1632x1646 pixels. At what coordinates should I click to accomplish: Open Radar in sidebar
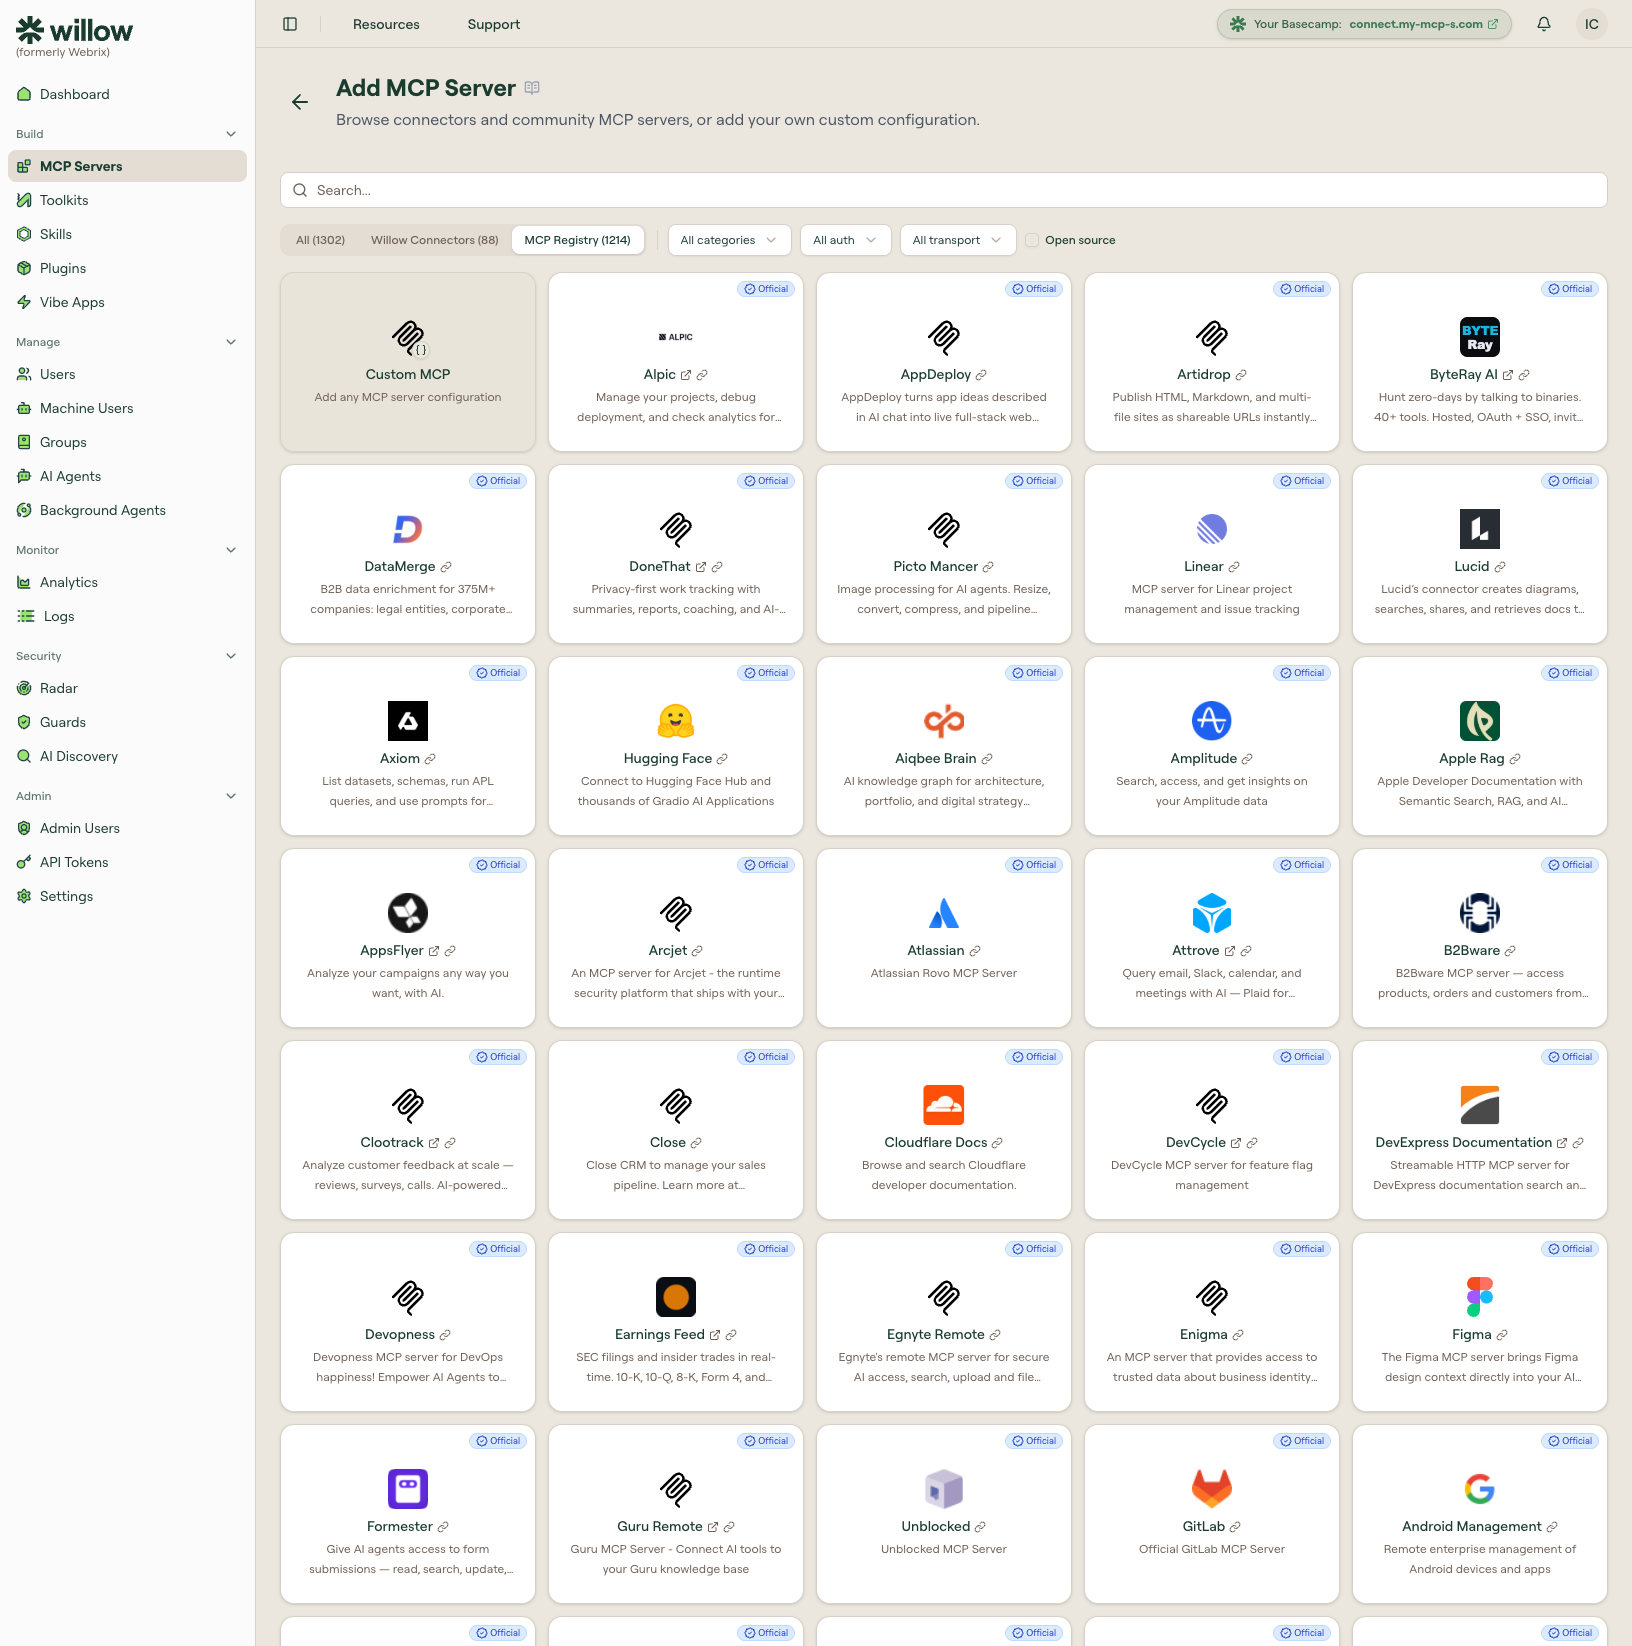(127, 688)
